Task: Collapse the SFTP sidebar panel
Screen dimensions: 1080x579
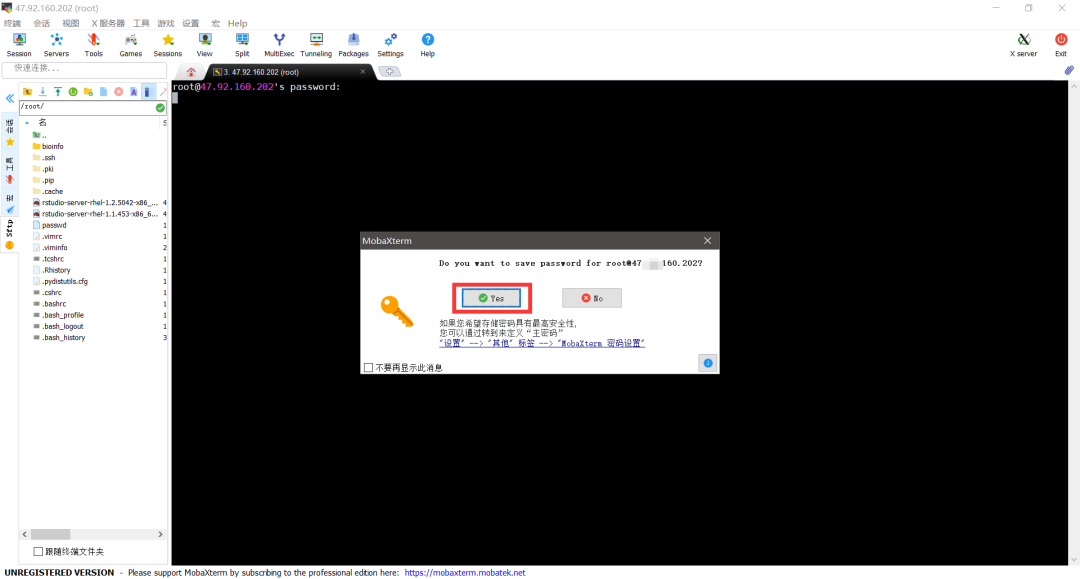Action: click(x=10, y=99)
